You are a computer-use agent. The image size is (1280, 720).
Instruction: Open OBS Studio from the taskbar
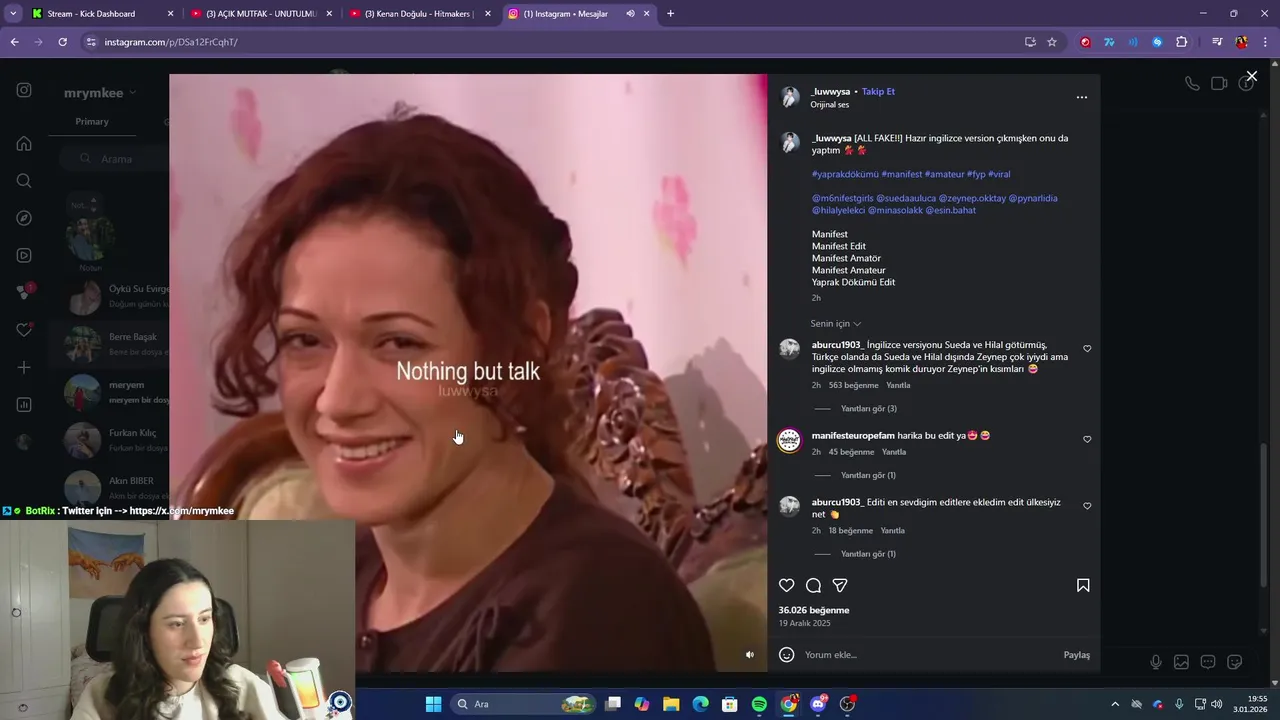[847, 704]
